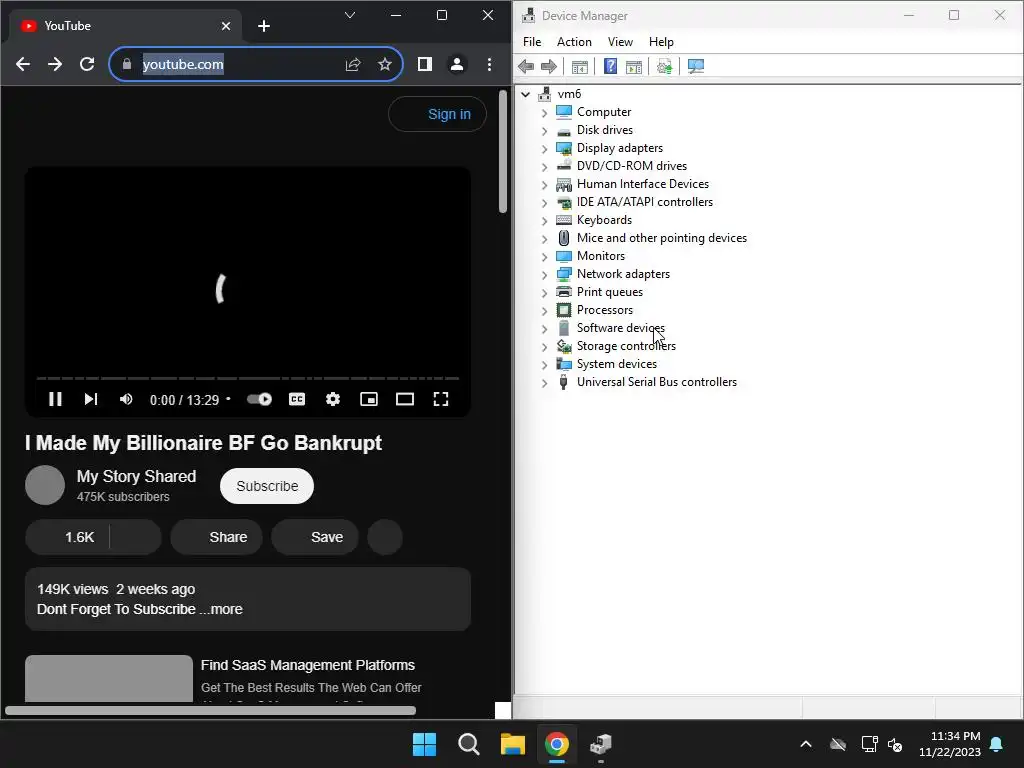
Task: Click the youtube.com address bar
Action: click(255, 64)
